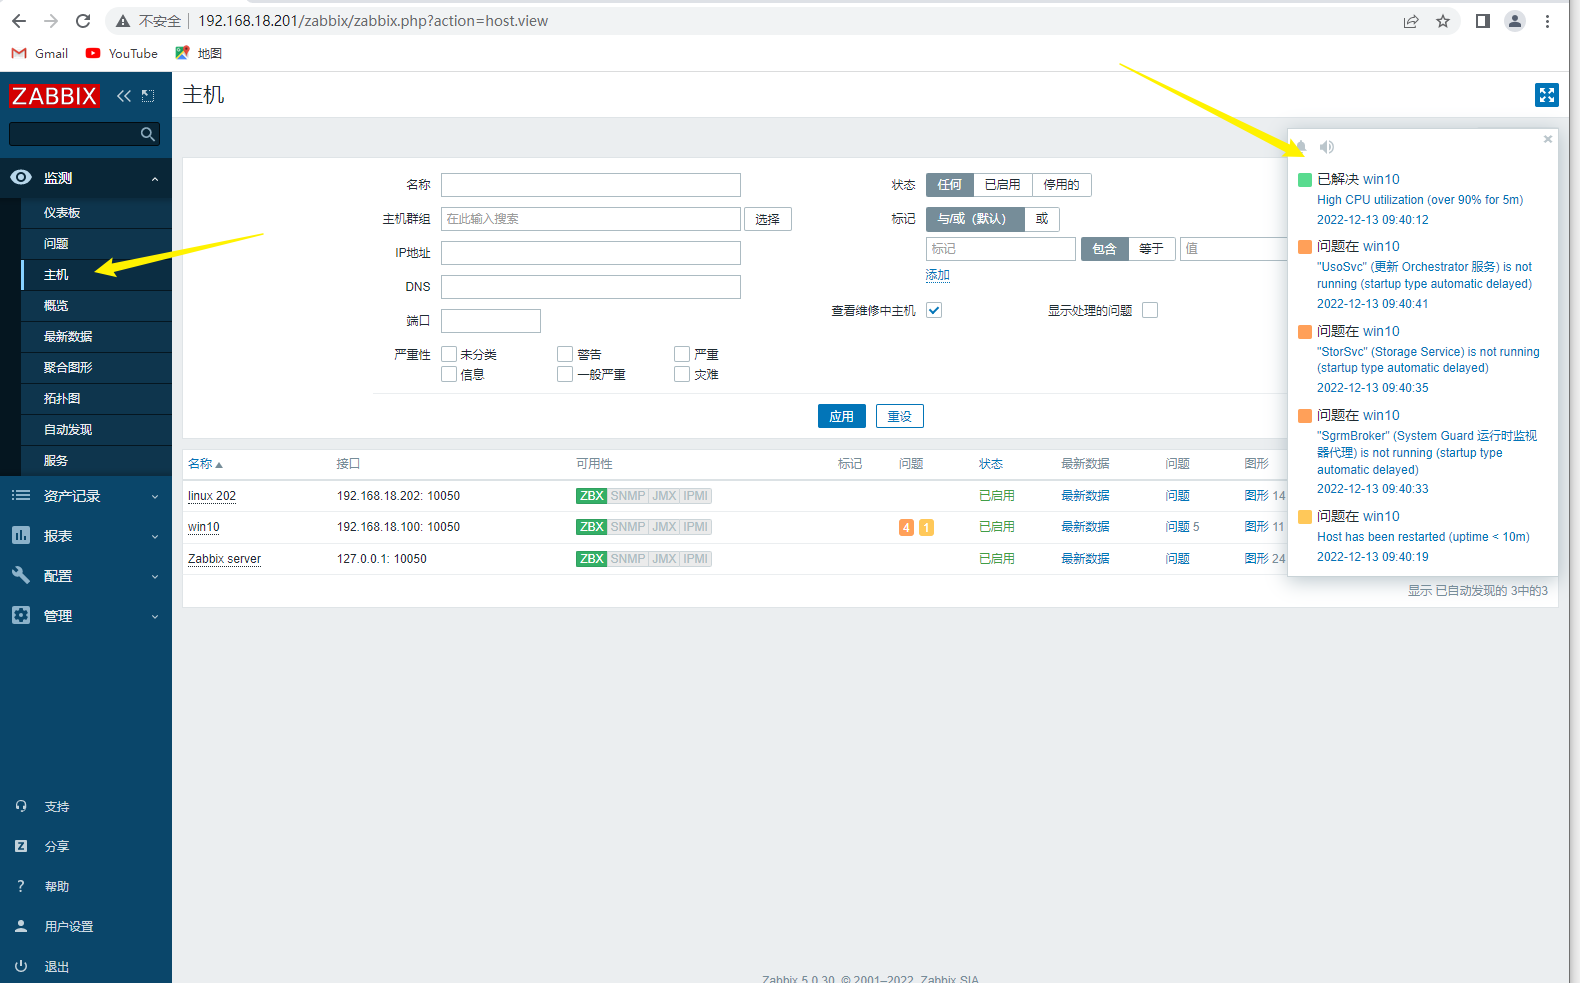Mute notifications via speaker icon

click(x=1327, y=147)
